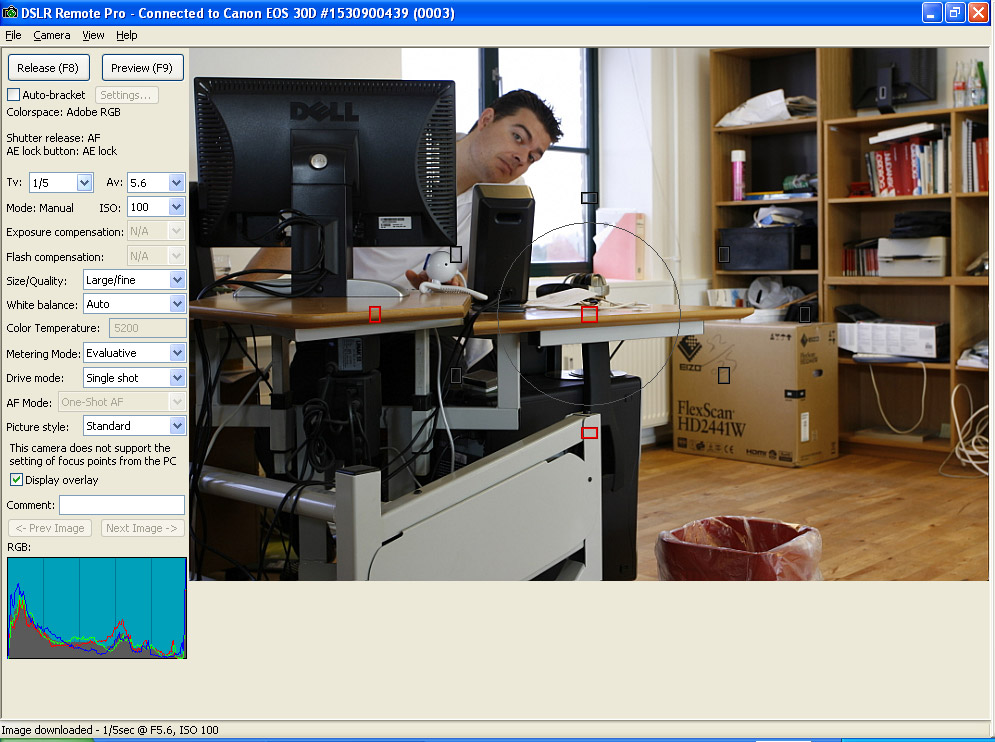Open the View menu
This screenshot has height=742, width=995.
[x=93, y=36]
